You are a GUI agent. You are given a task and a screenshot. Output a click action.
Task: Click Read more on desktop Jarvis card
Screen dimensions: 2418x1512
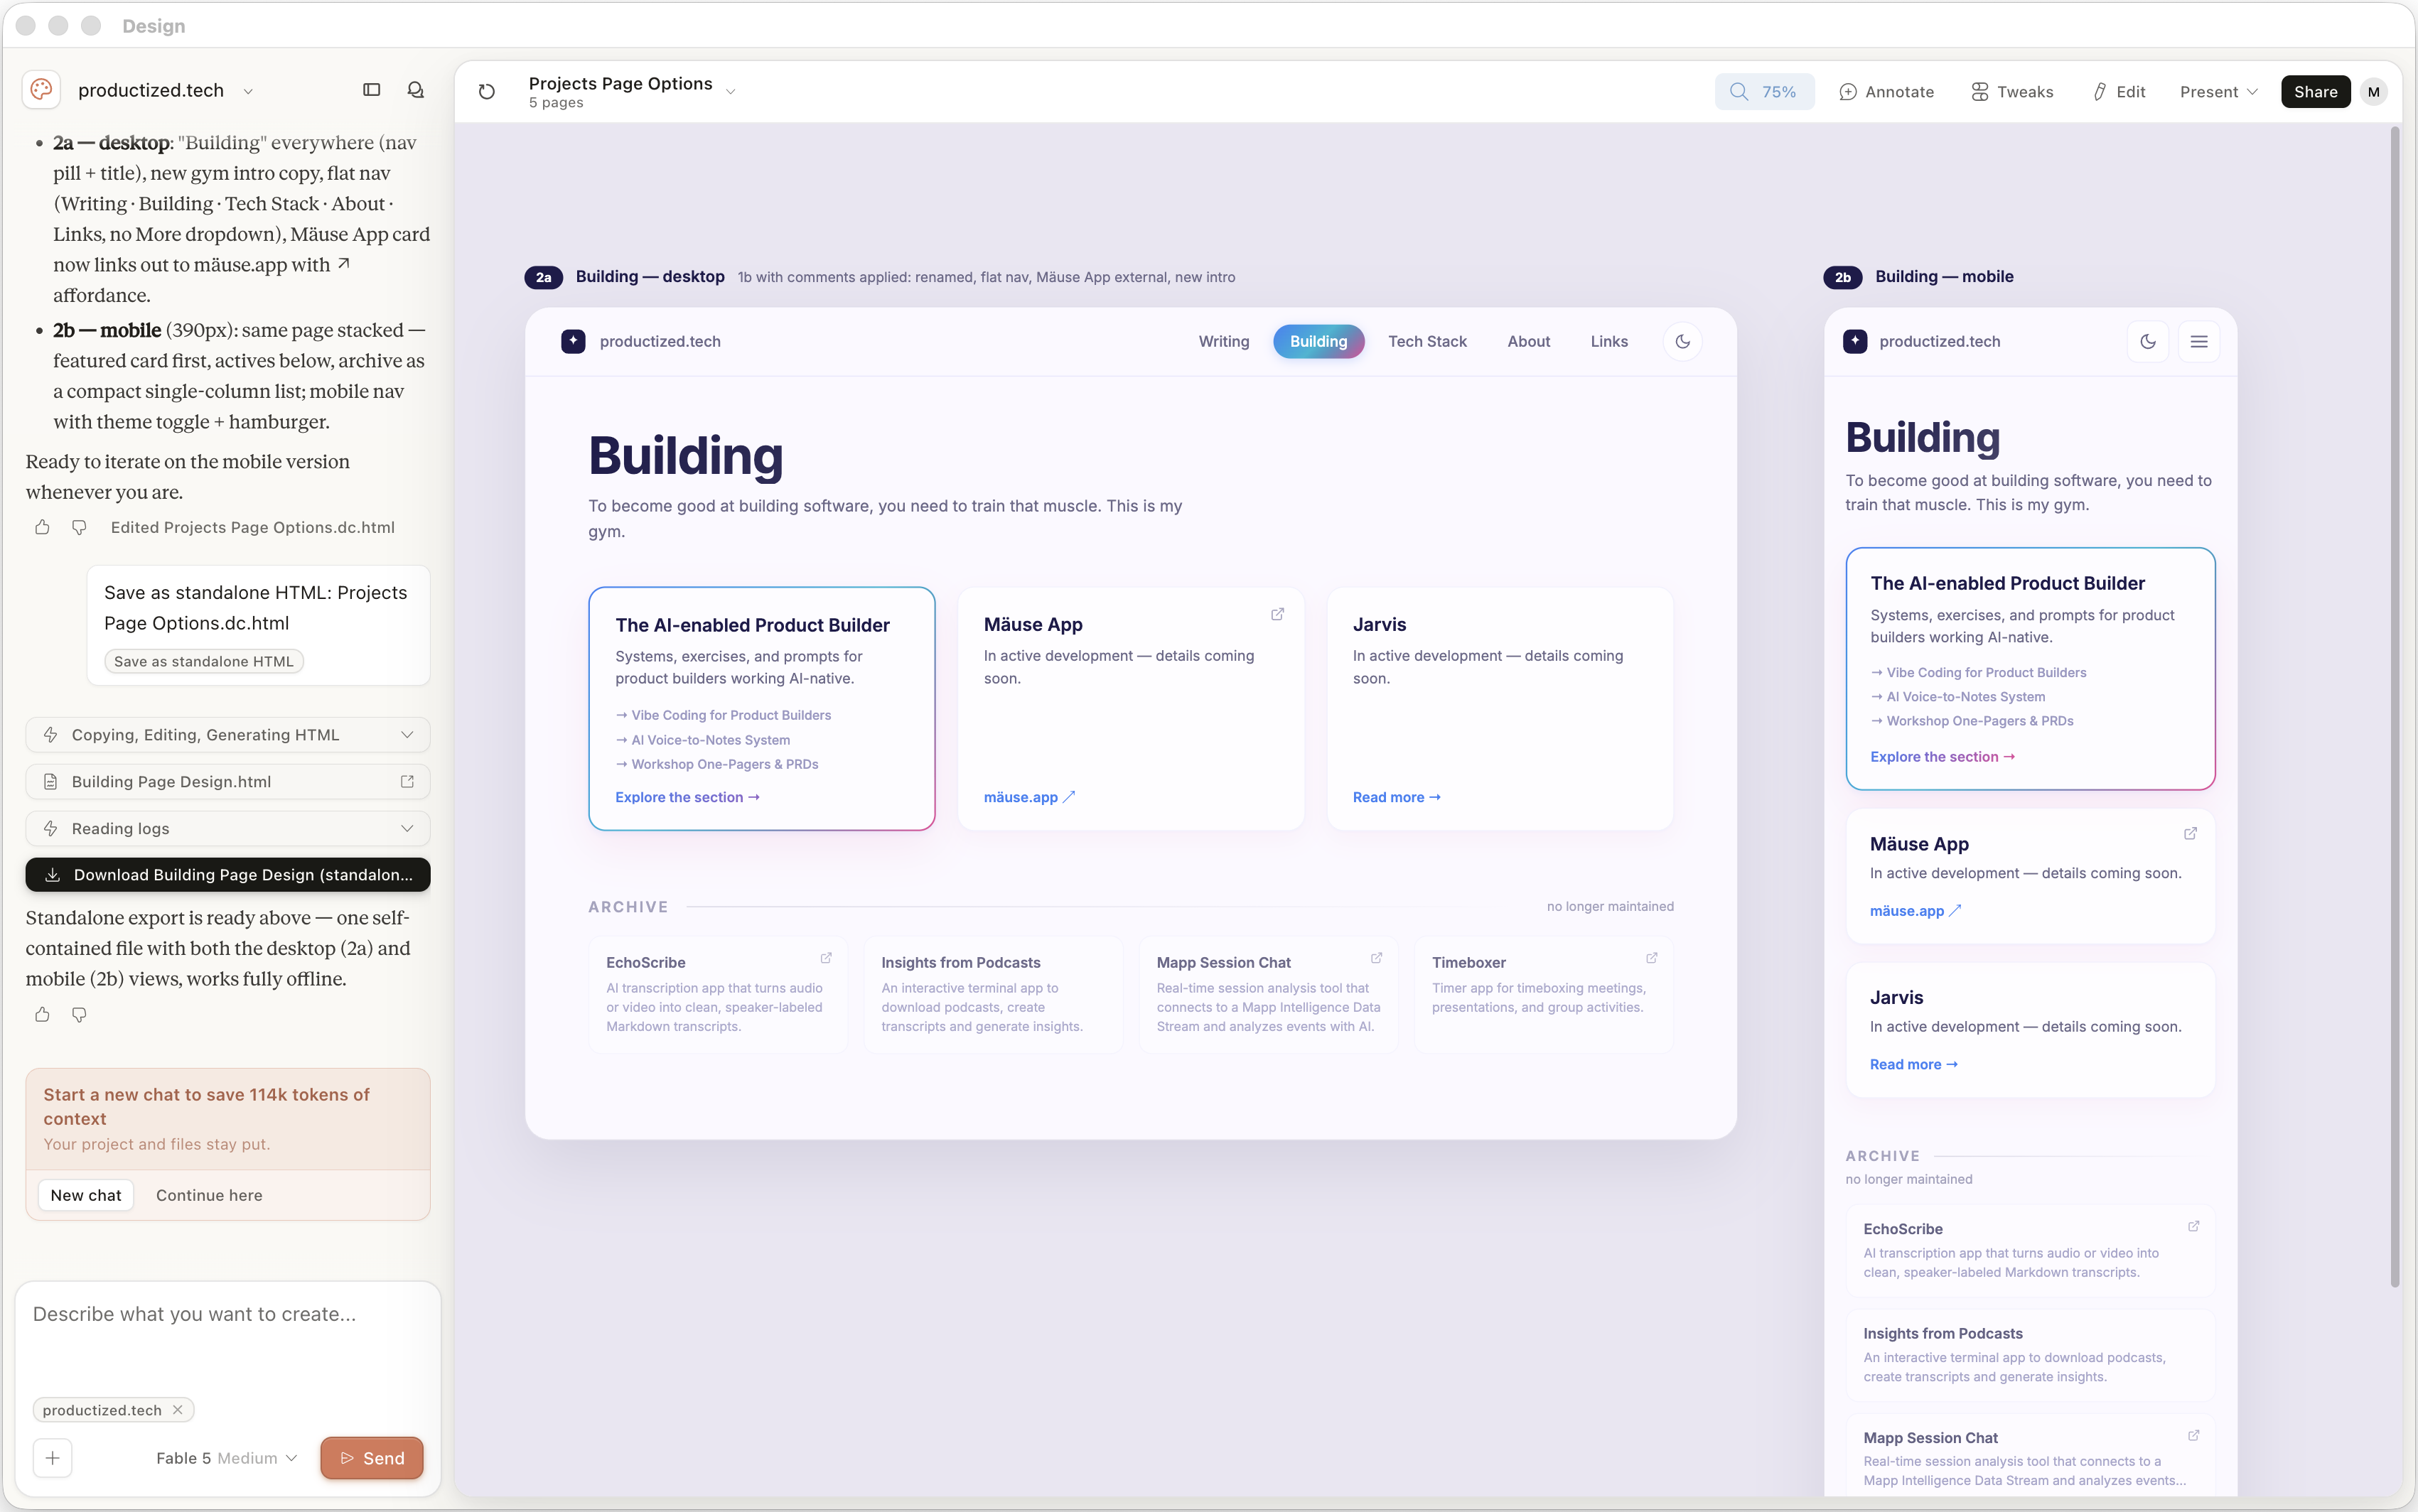[x=1396, y=797]
